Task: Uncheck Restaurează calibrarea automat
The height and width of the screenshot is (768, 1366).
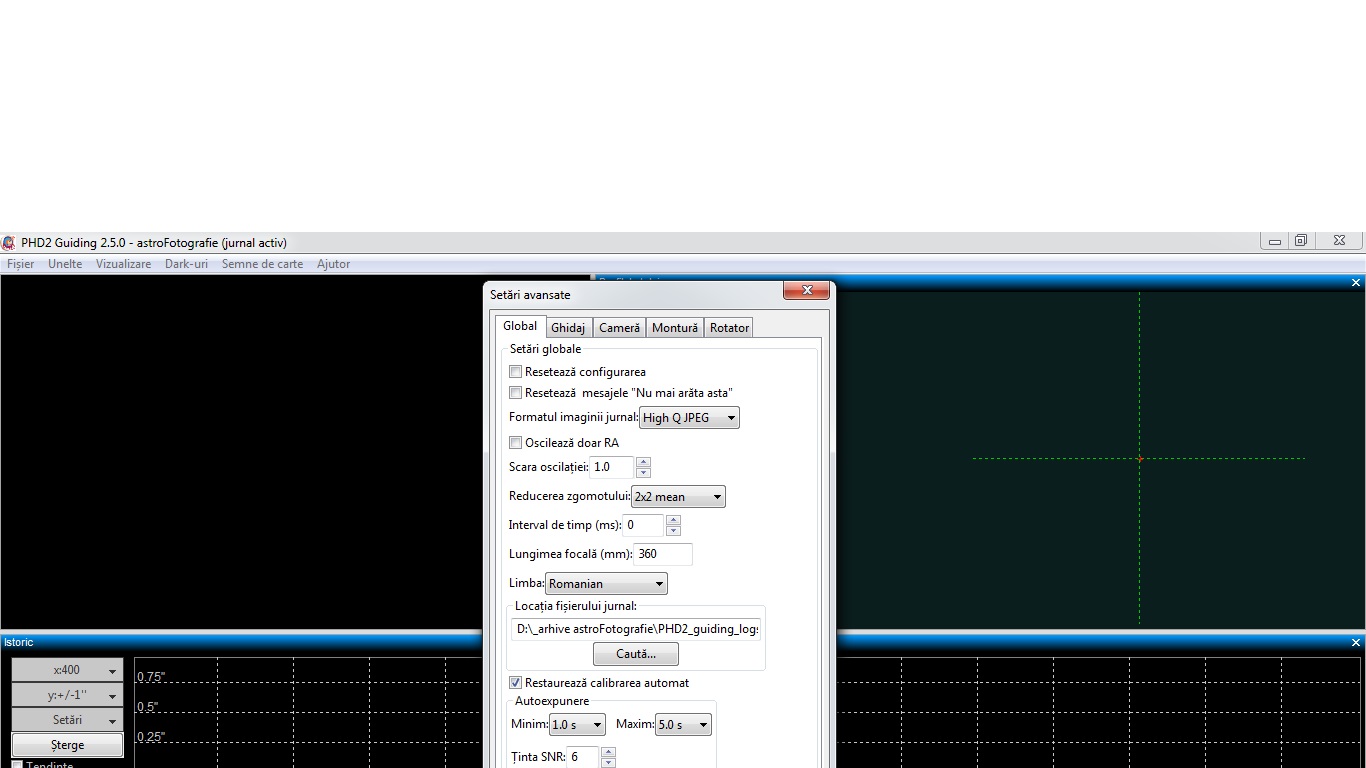Action: [x=516, y=683]
